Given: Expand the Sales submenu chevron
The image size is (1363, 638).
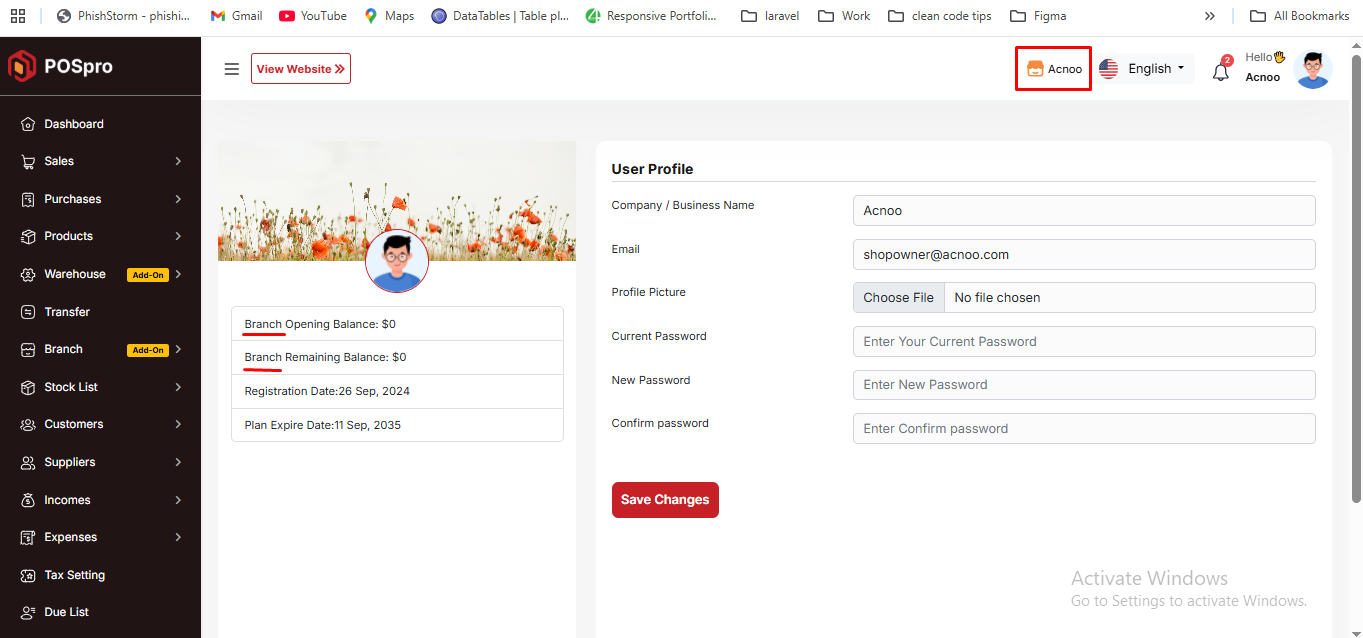Looking at the screenshot, I should [x=178, y=161].
